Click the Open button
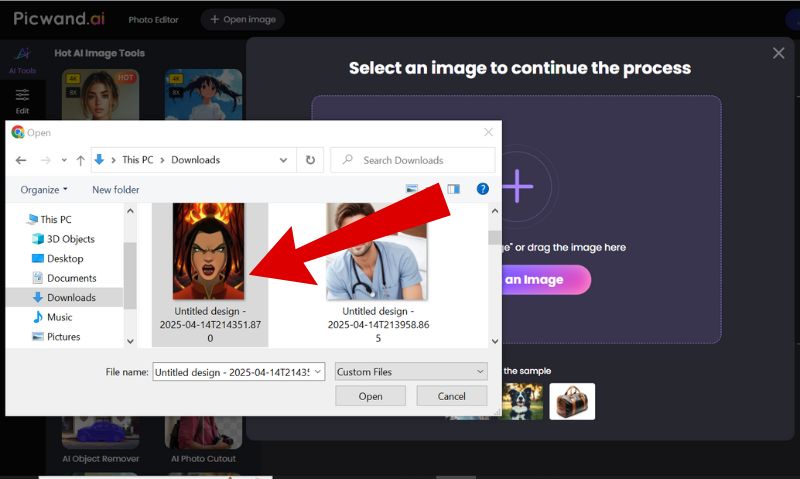 (x=370, y=396)
